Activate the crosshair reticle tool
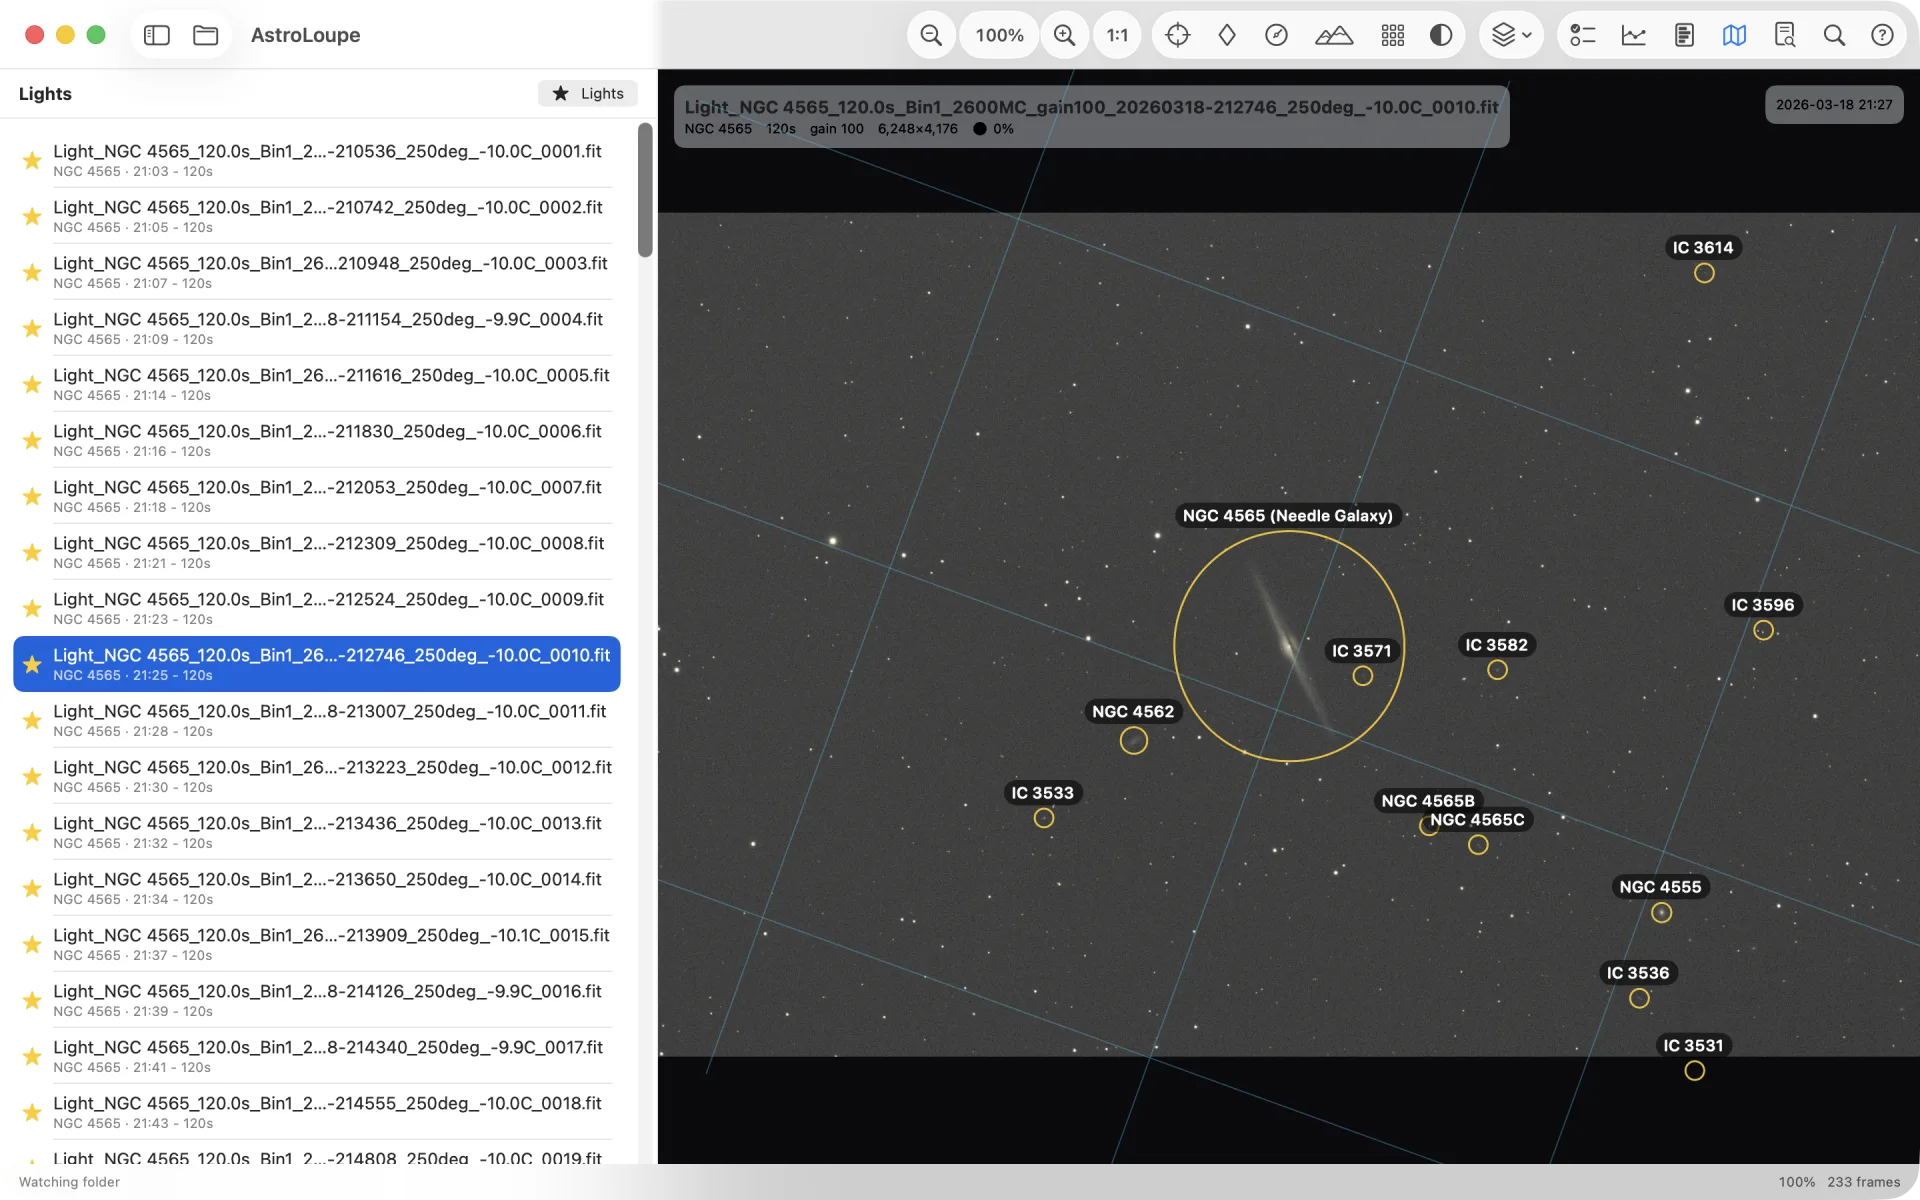This screenshot has height=1200, width=1920. click(1178, 35)
